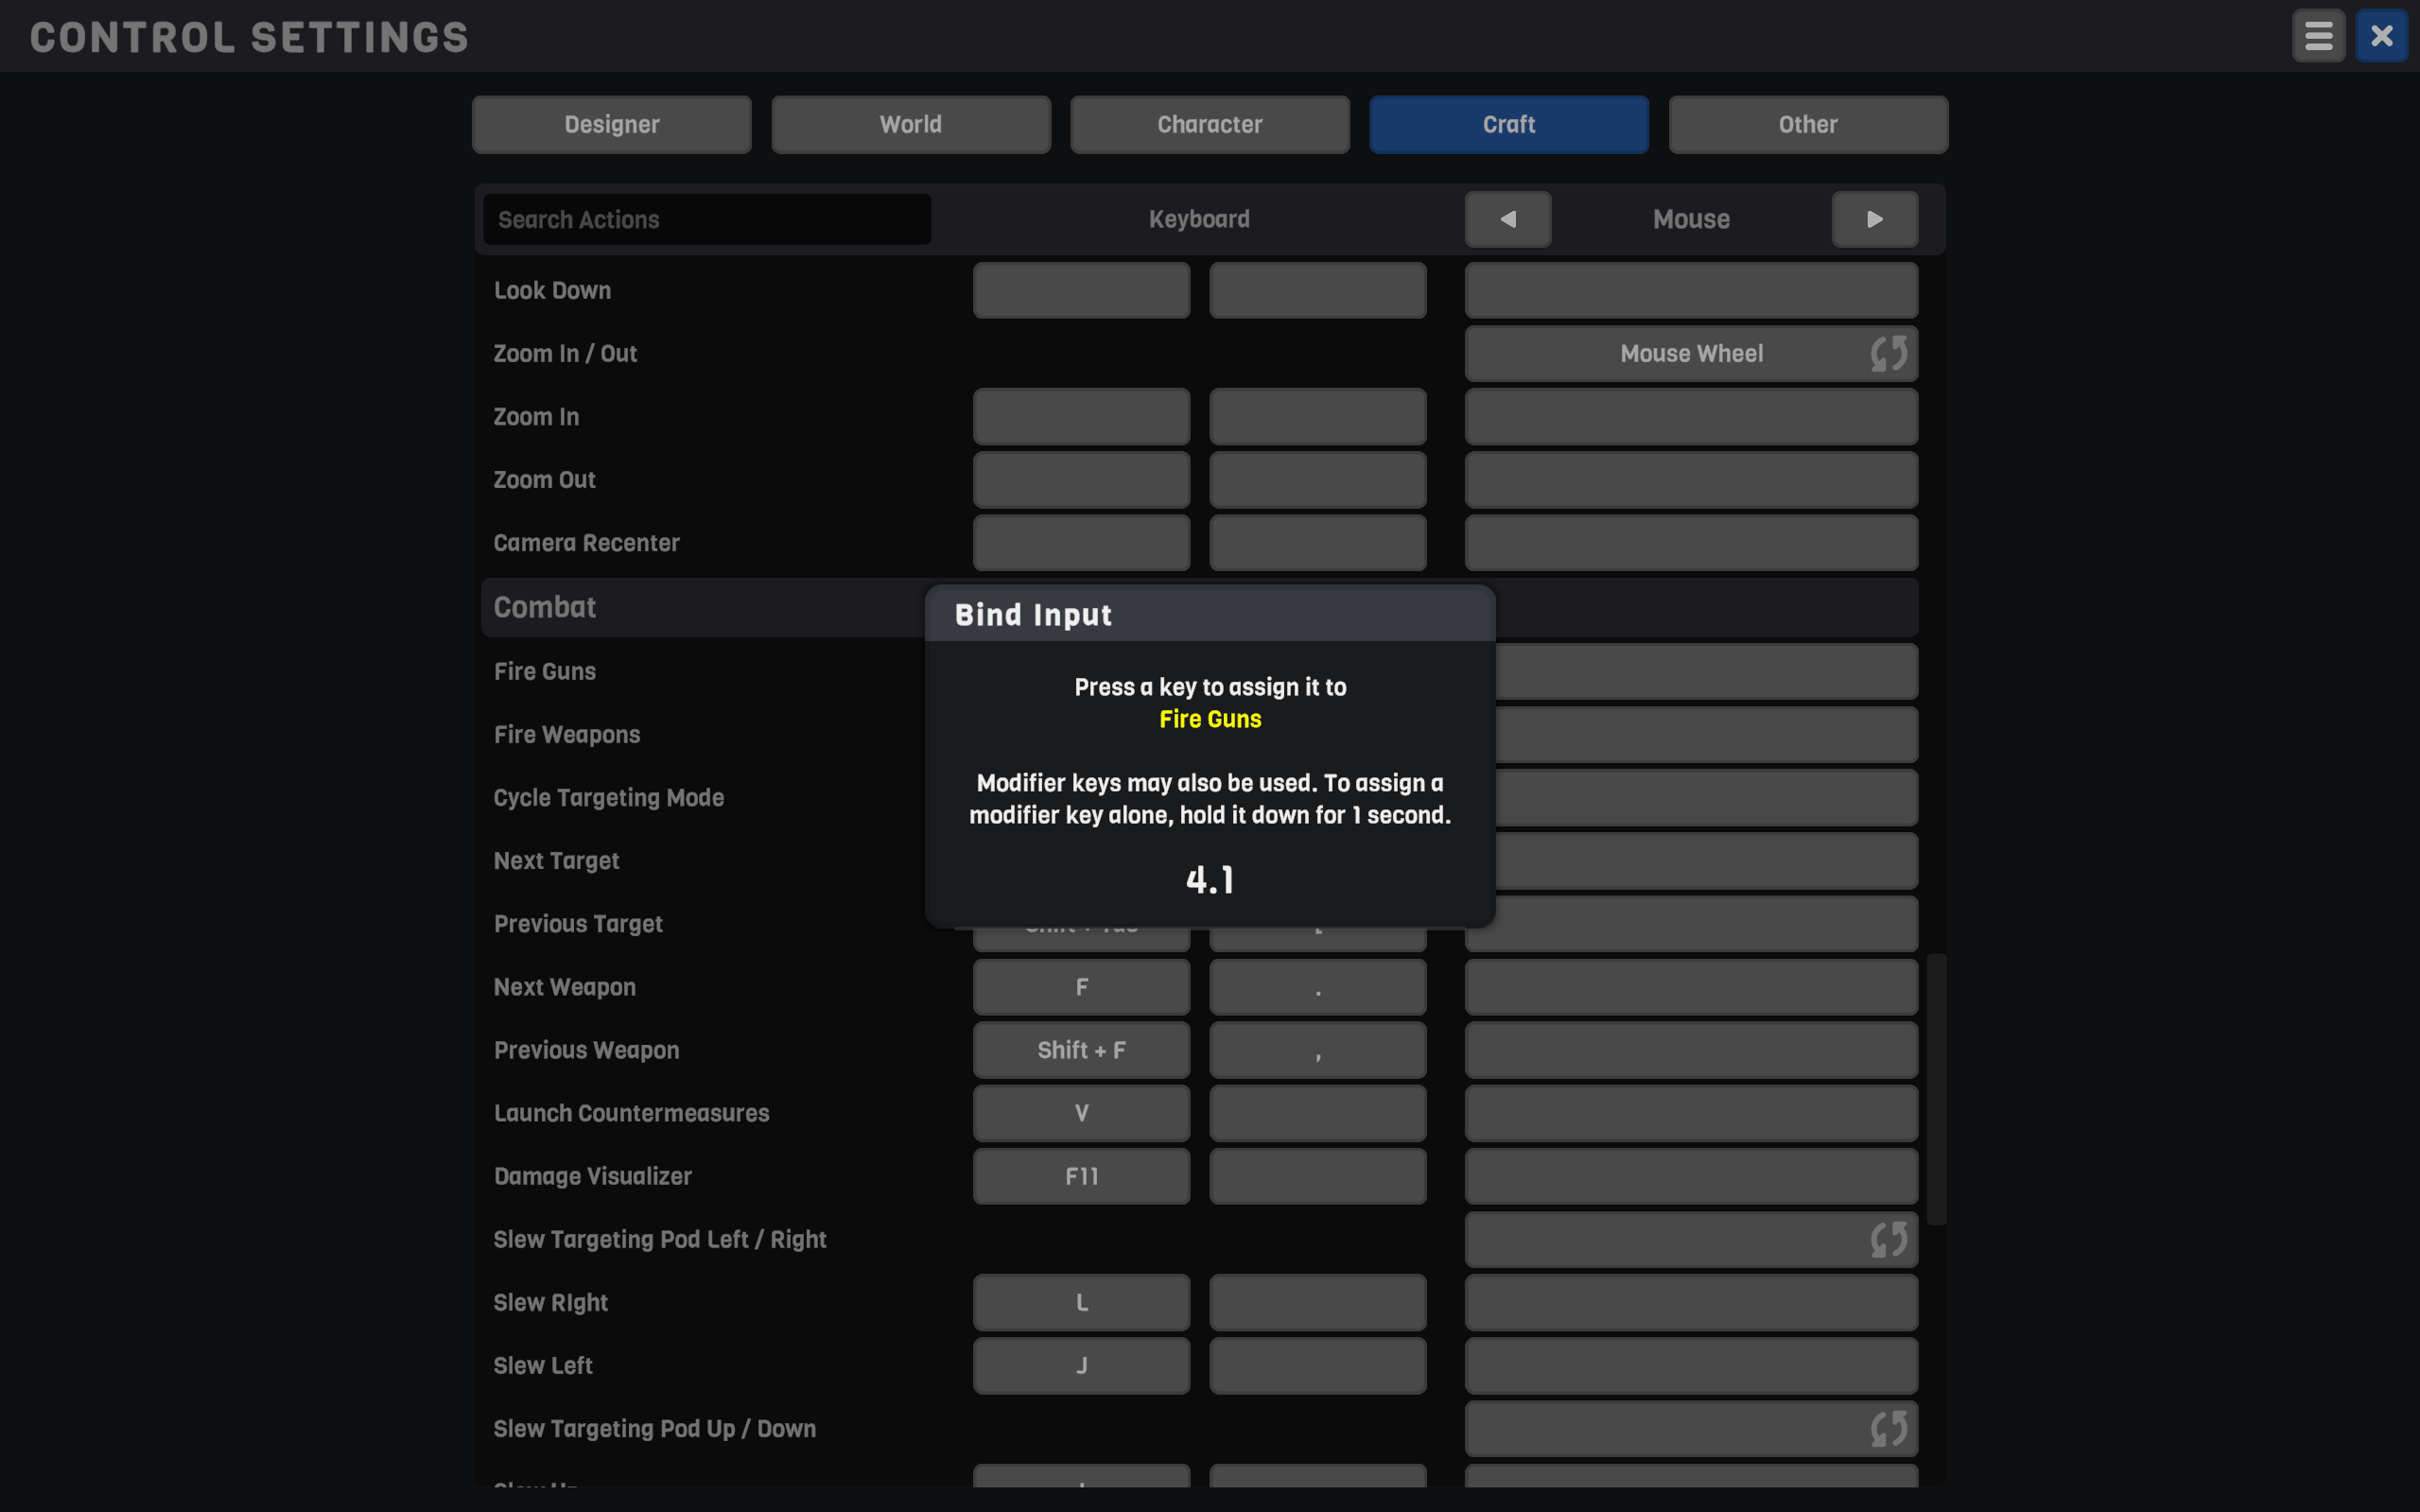Switch to the Designer tab
Image resolution: width=2420 pixels, height=1512 pixels.
[x=611, y=124]
